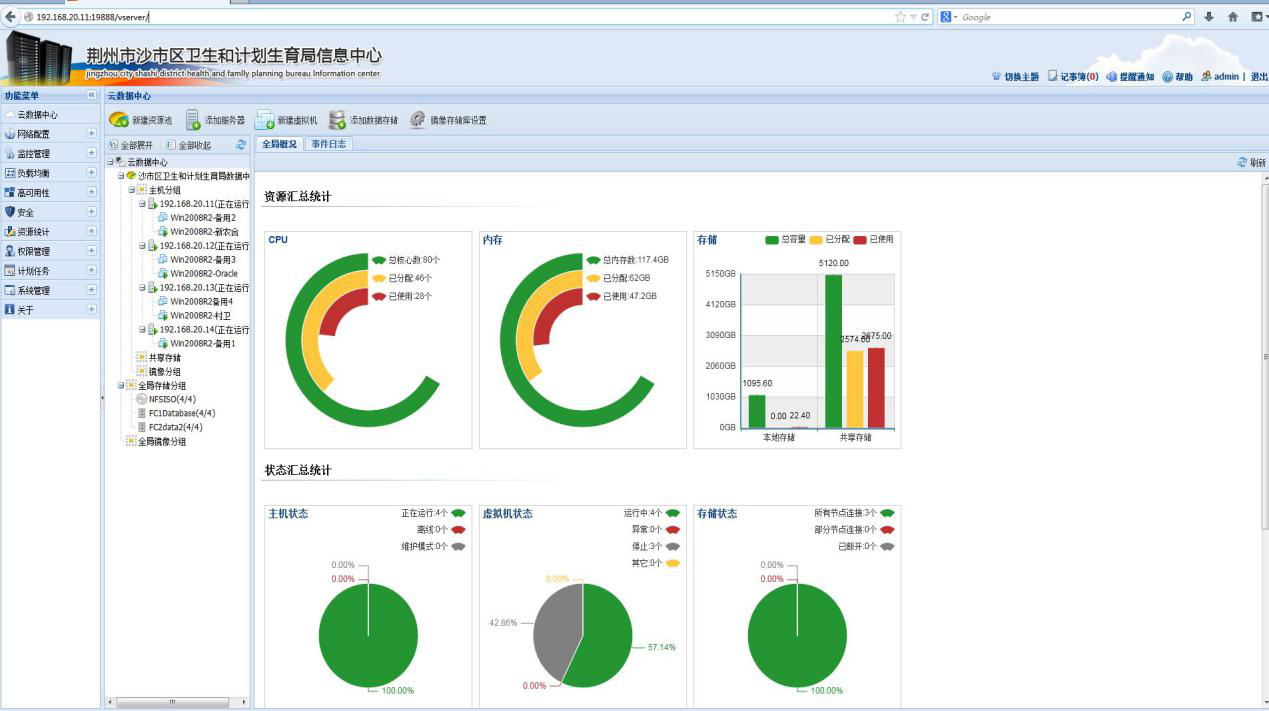The height and width of the screenshot is (711, 1269).
Task: Click the 添加服务器 server icon
Action: tap(193, 120)
